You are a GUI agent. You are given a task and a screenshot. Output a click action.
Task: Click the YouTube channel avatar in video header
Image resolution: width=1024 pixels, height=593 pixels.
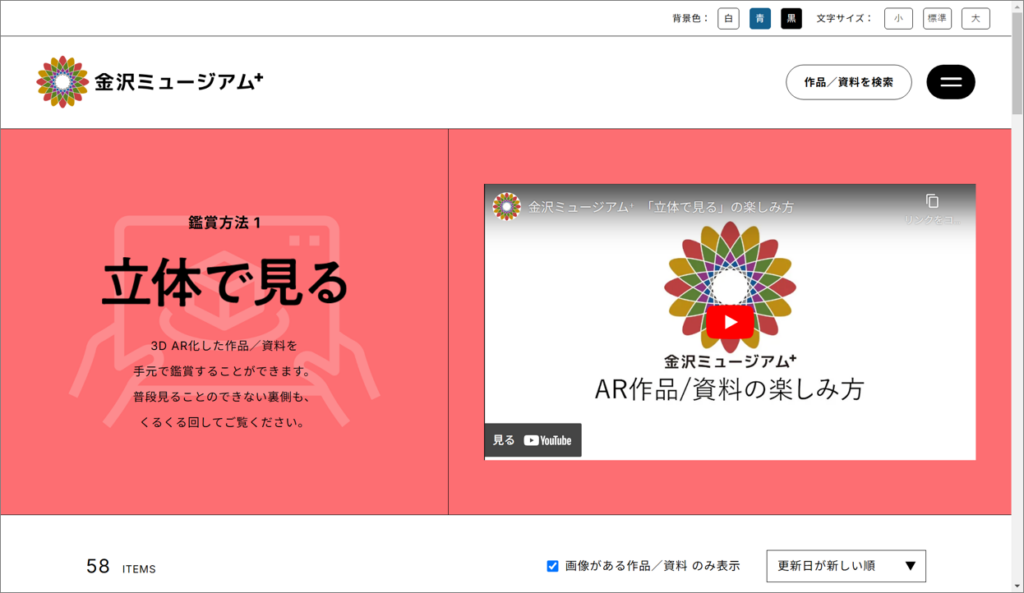click(x=507, y=207)
